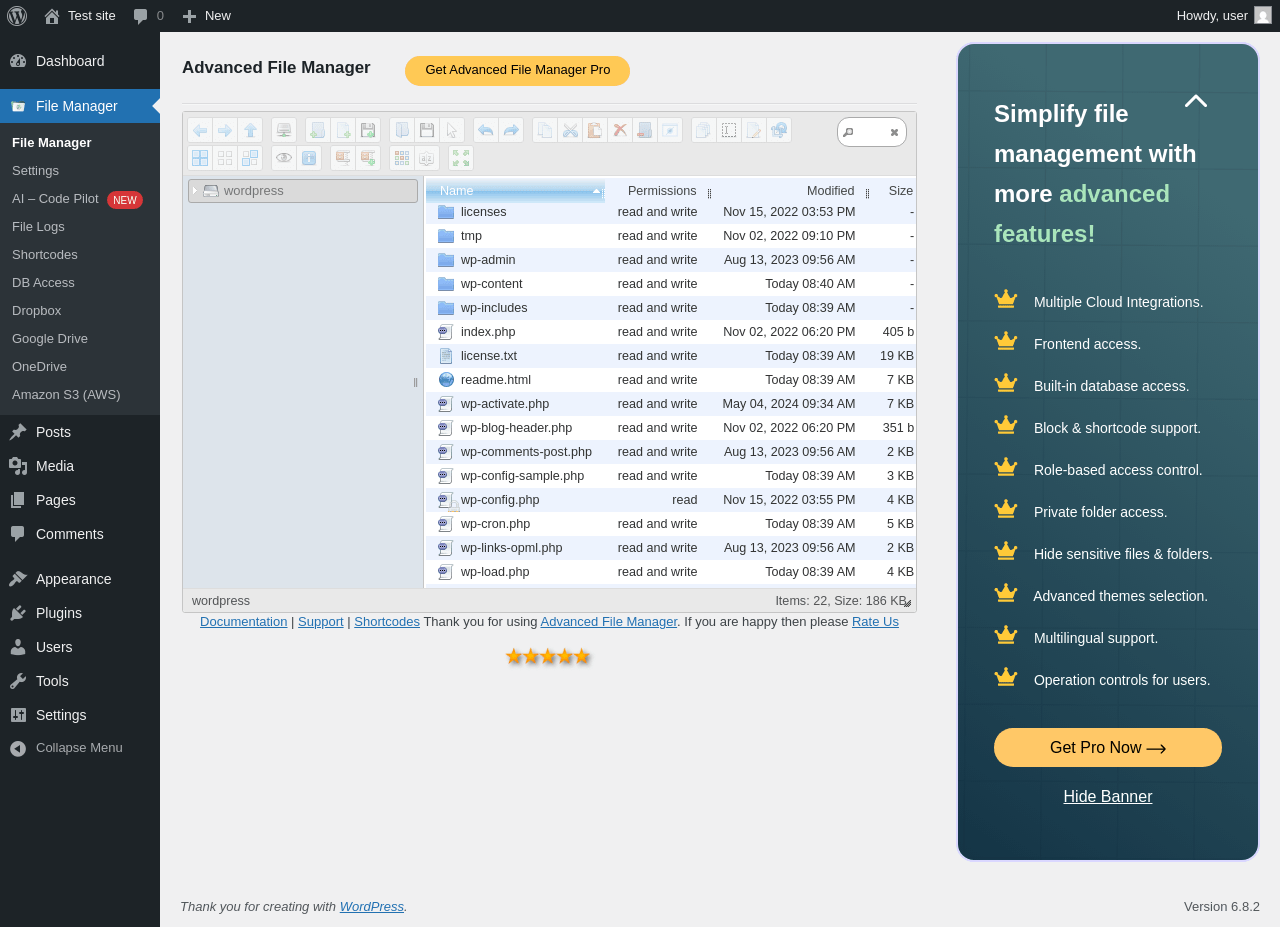Open the Documentation link
The height and width of the screenshot is (927, 1280).
243,622
